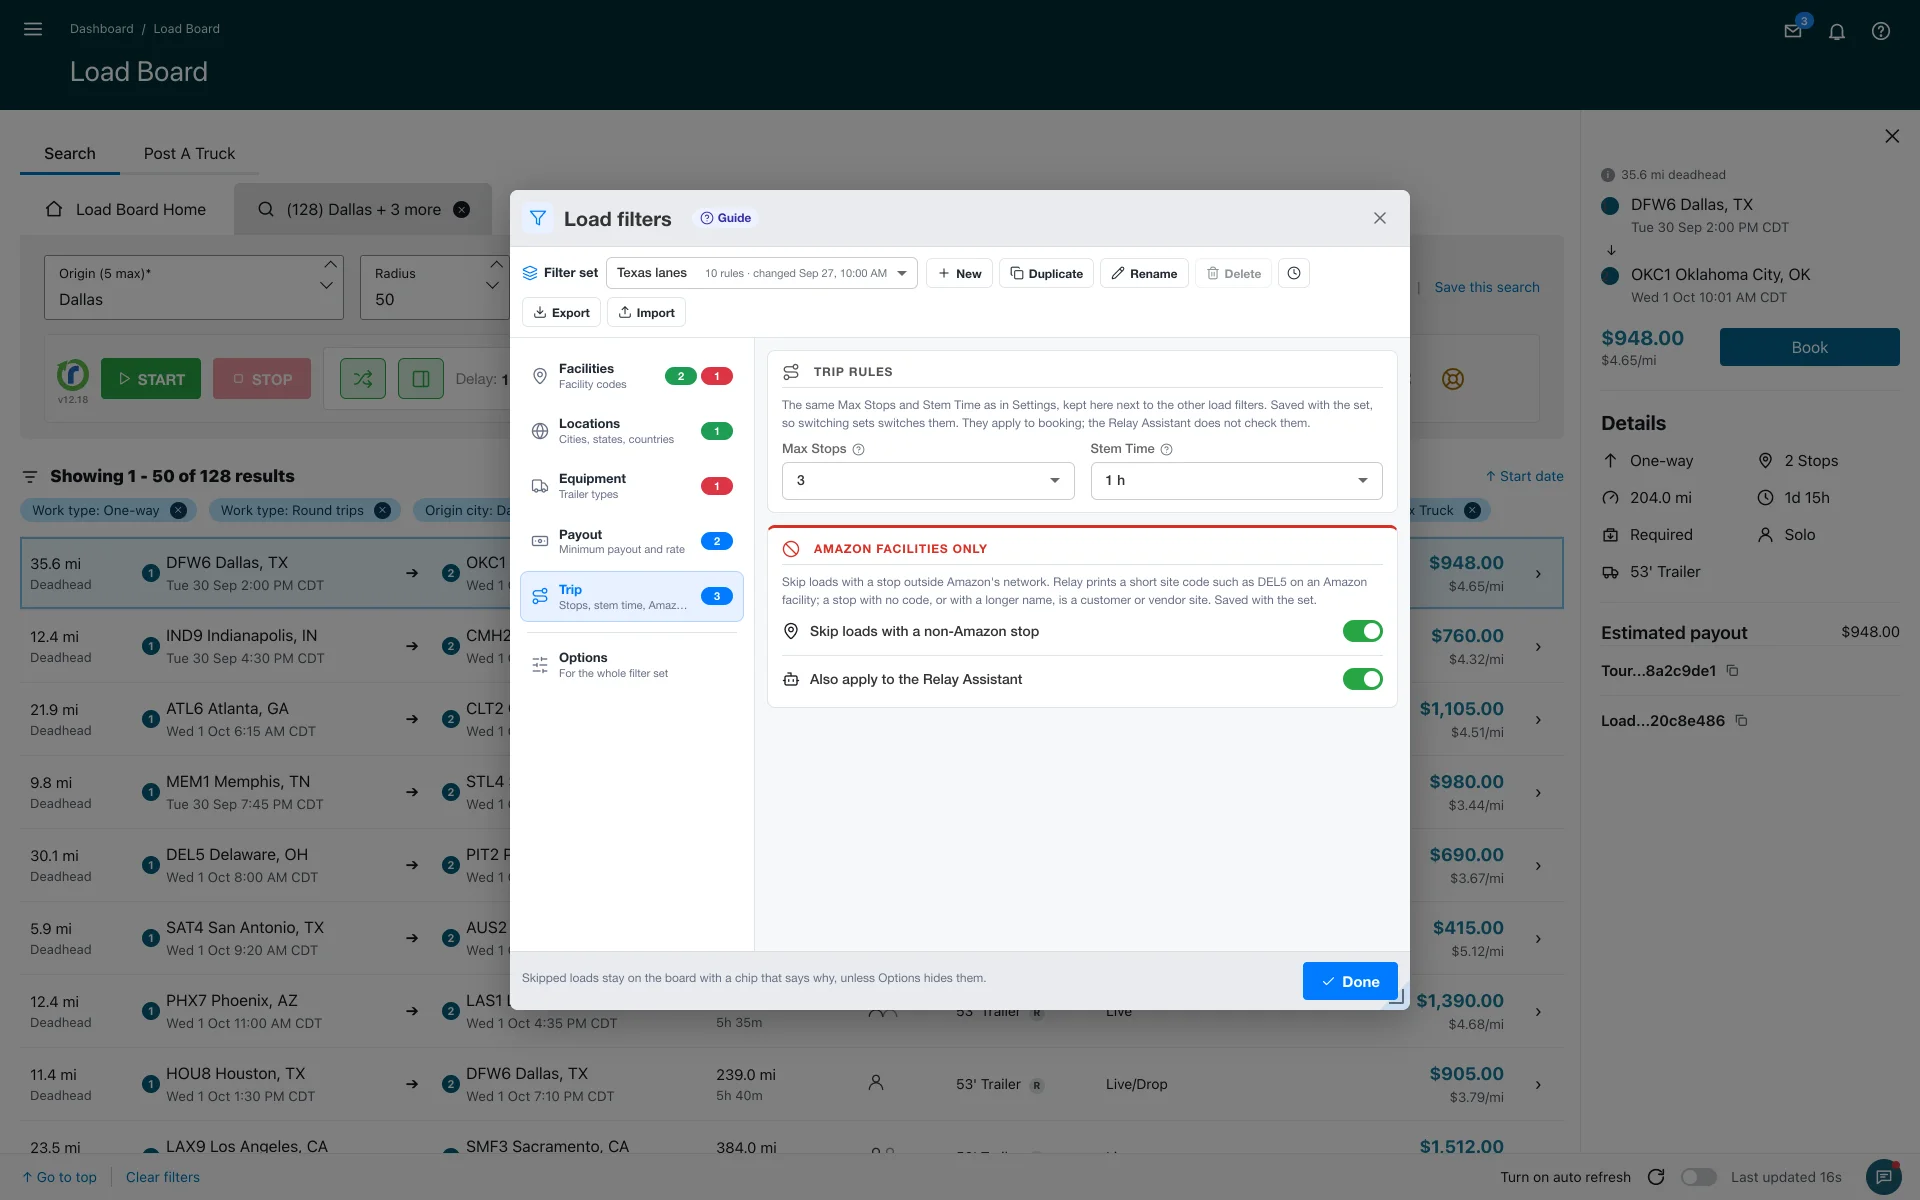The image size is (1920, 1200).
Task: Copy the Tour ID 8a2c9de1
Action: [1733, 671]
